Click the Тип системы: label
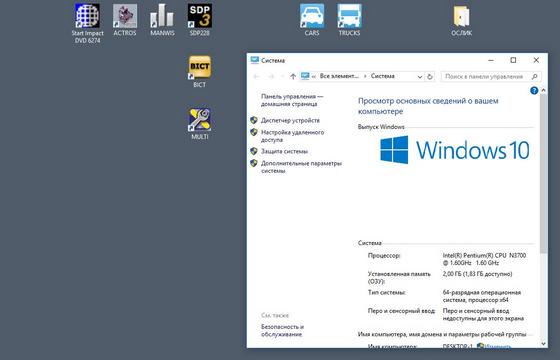 point(387,292)
